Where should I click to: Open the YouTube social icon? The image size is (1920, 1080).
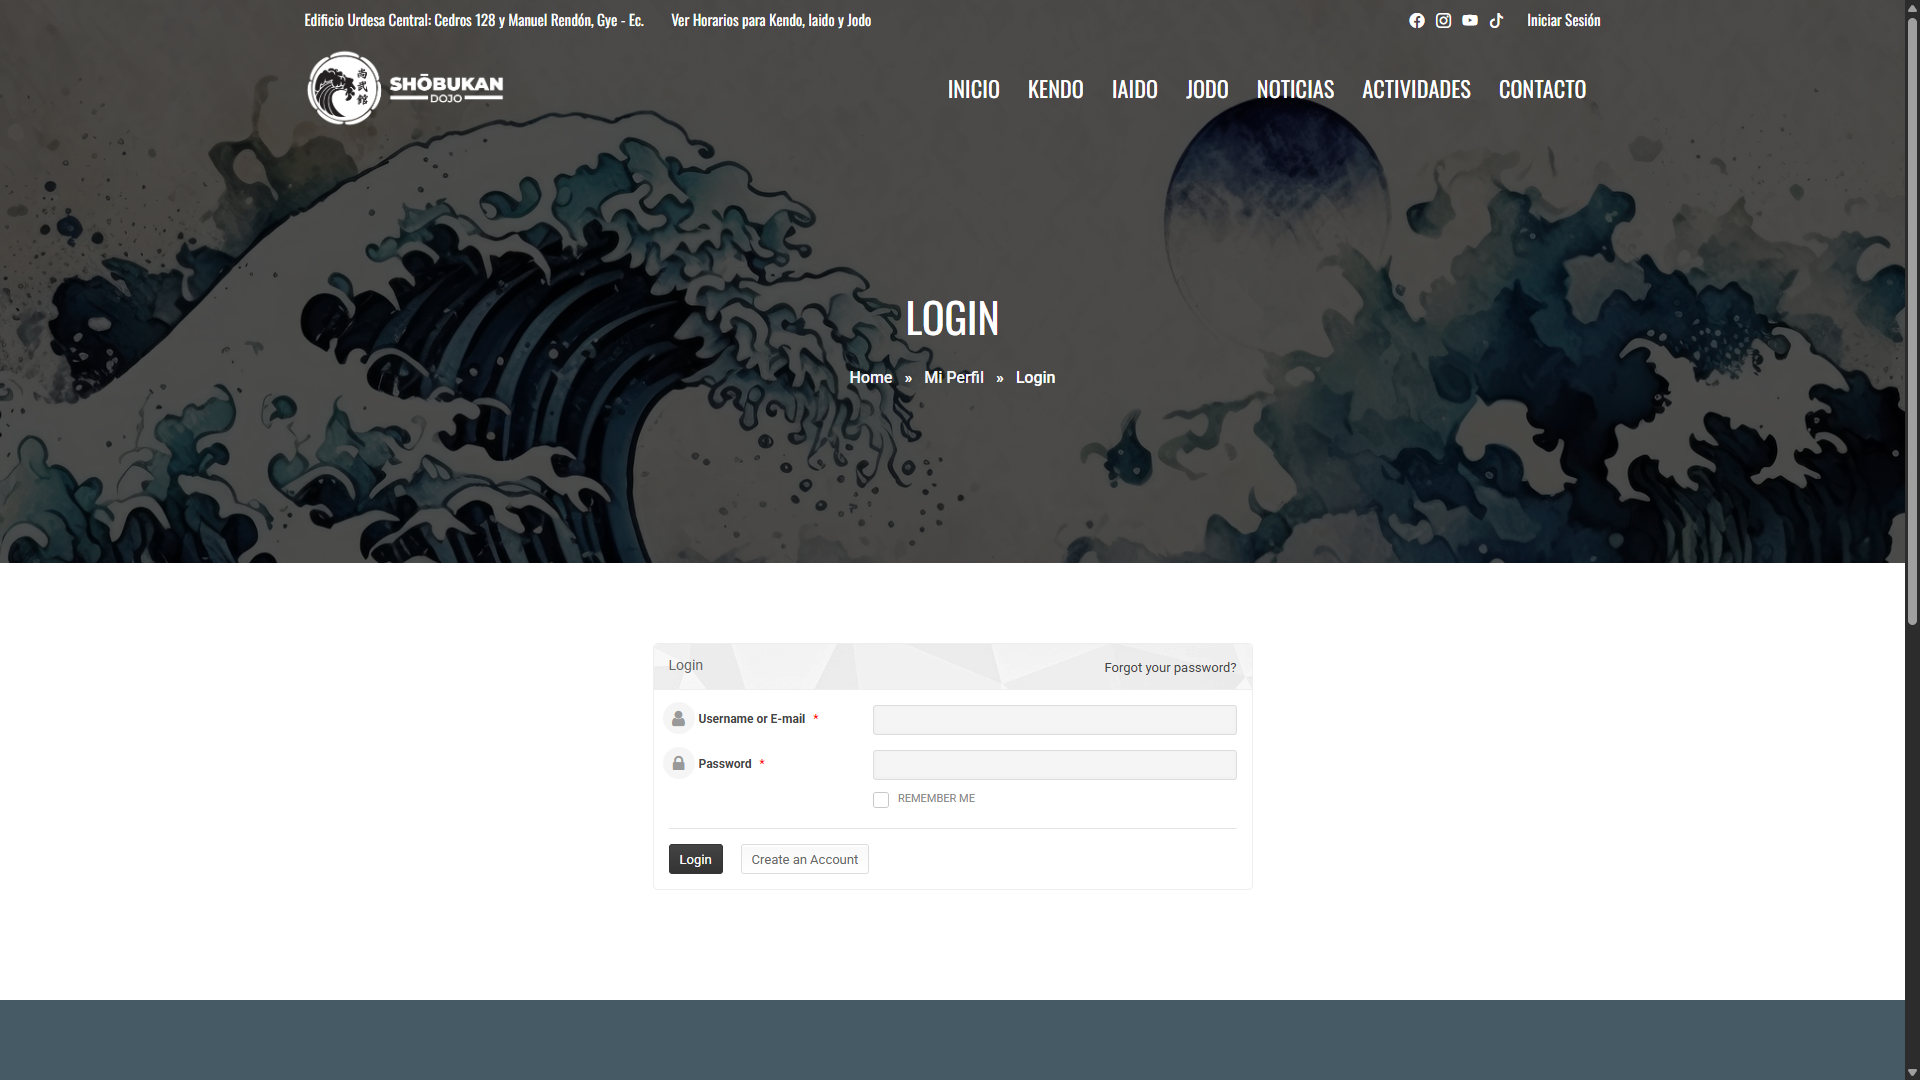[1469, 20]
